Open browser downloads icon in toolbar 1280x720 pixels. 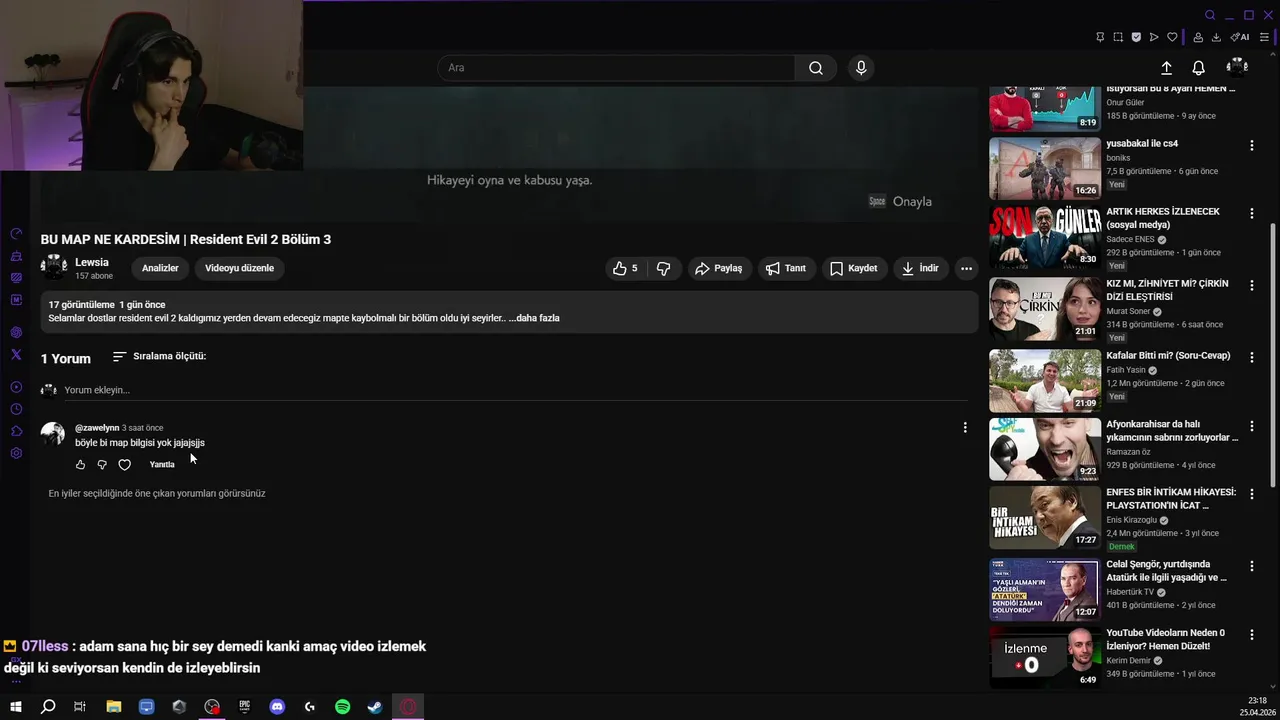[x=1216, y=37]
